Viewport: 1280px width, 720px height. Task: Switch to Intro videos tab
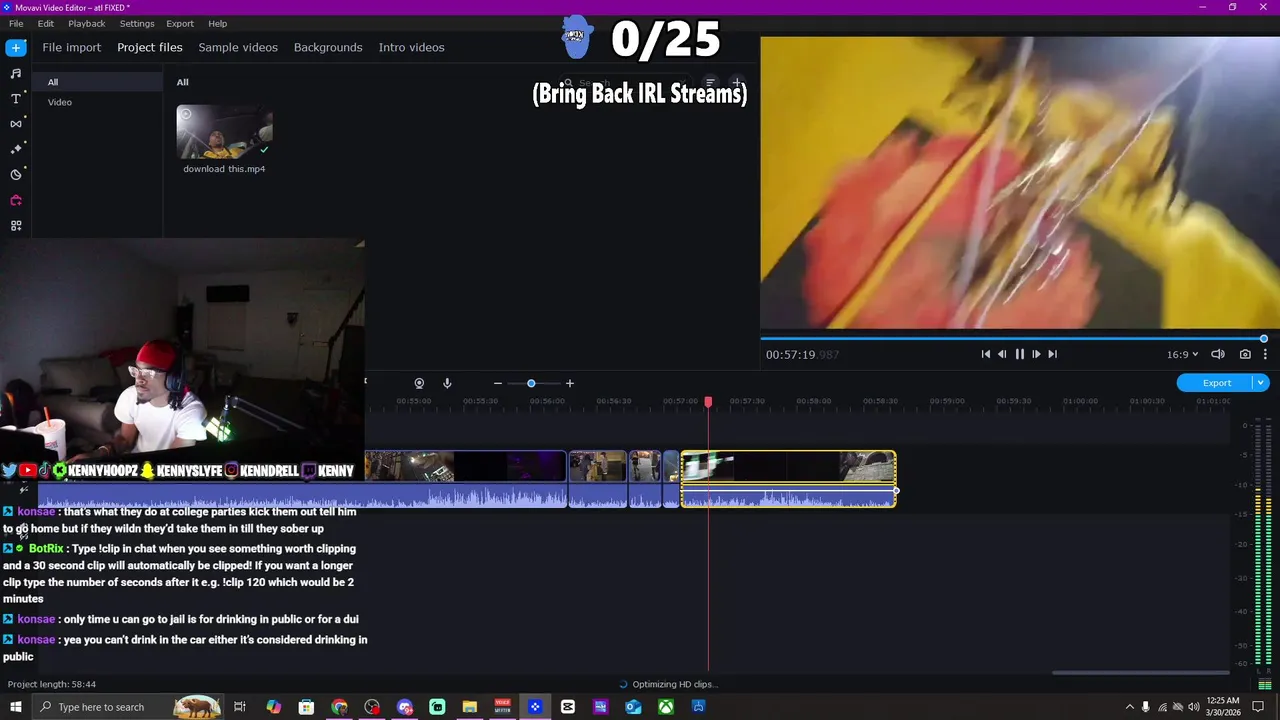(x=411, y=47)
